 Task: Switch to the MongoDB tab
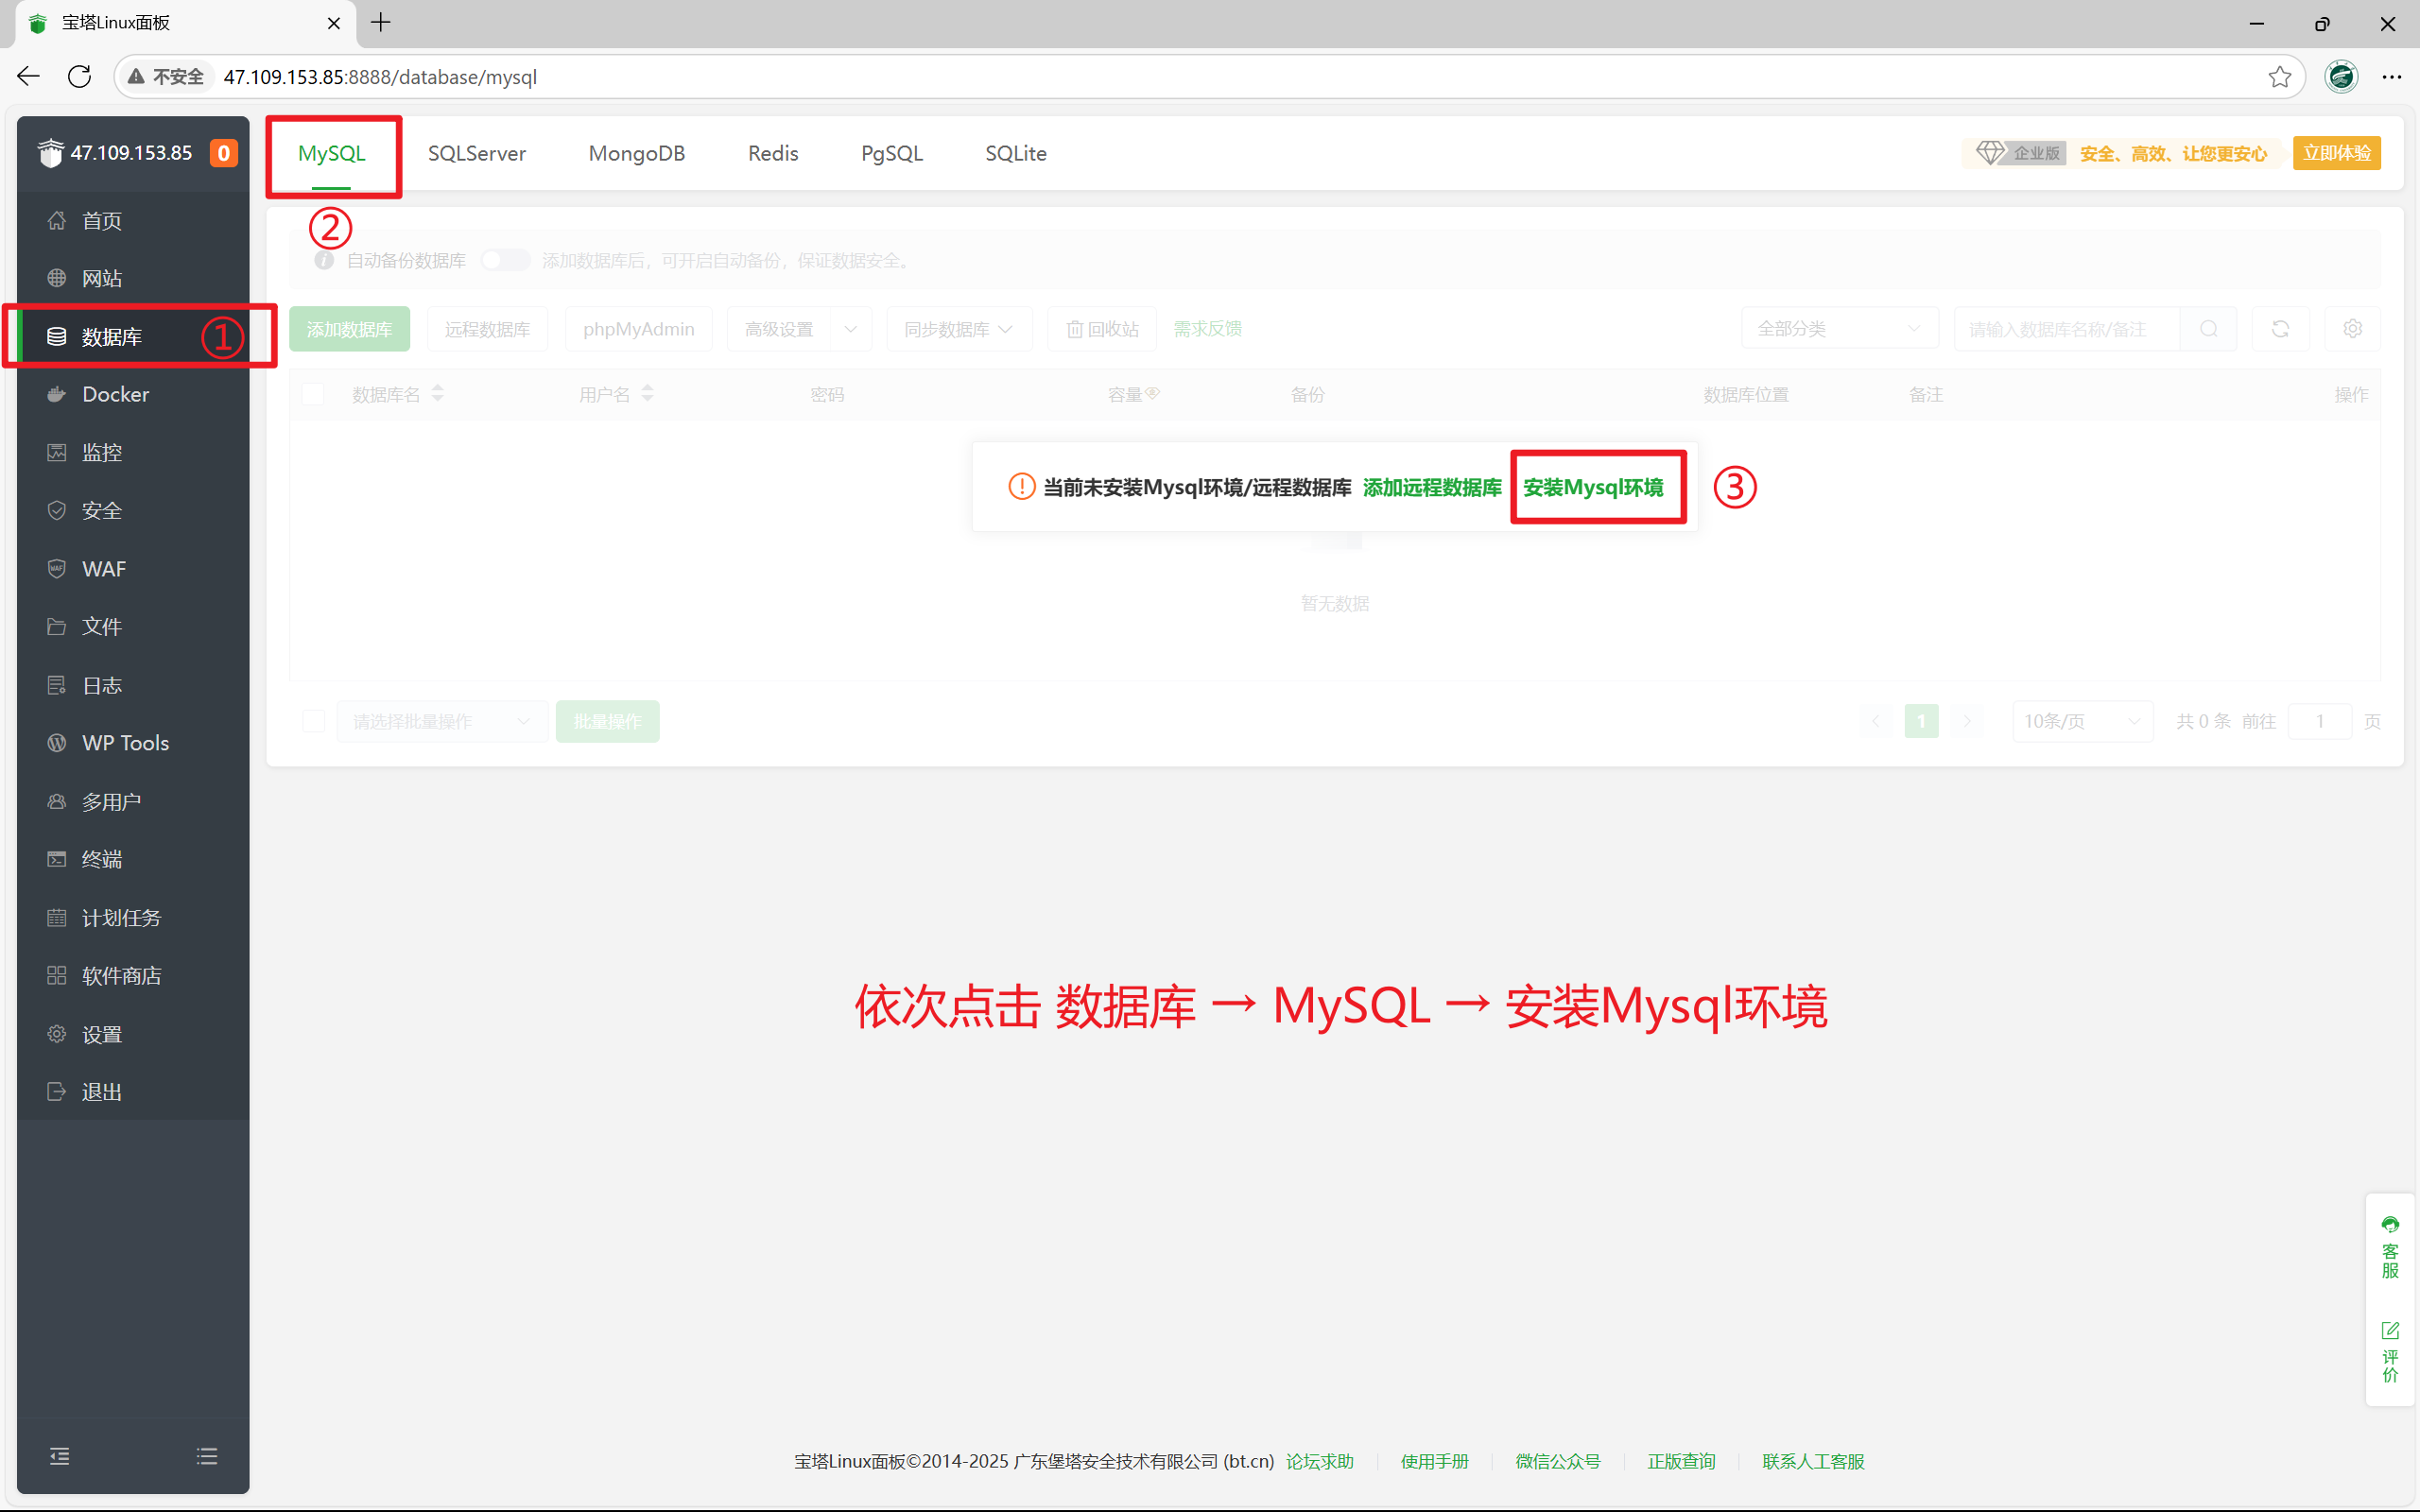(636, 153)
